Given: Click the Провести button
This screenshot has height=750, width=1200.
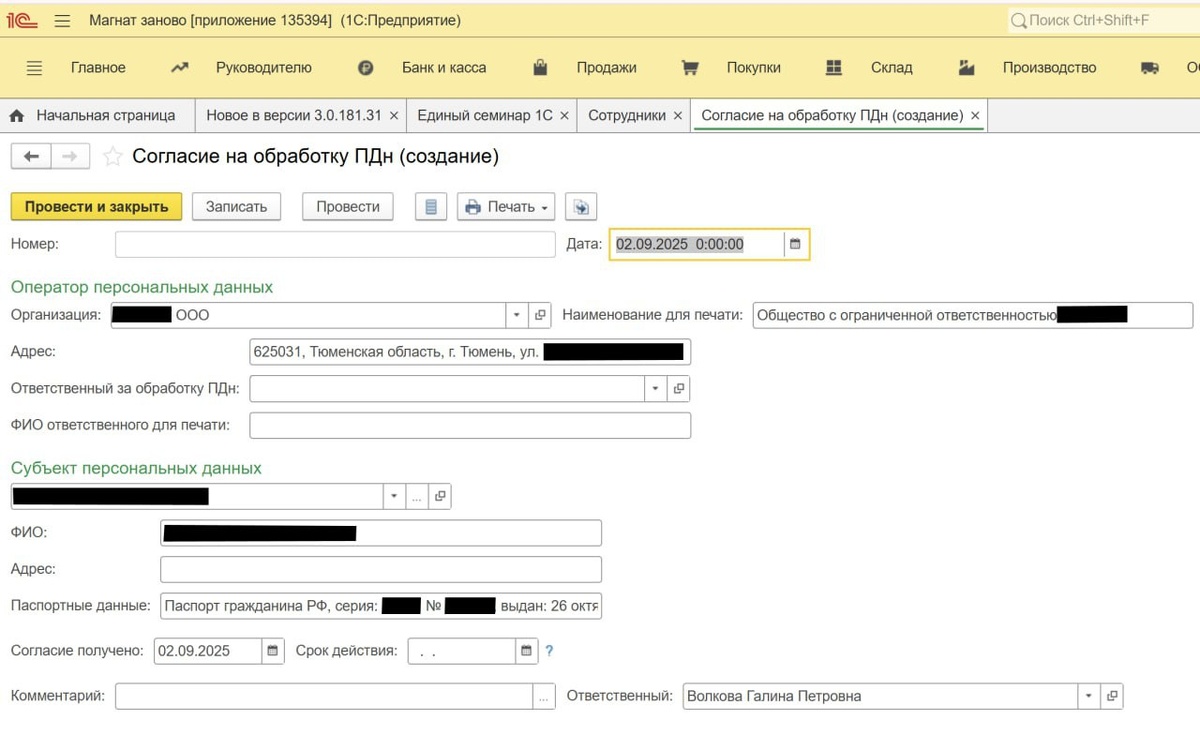Looking at the screenshot, I should (x=348, y=207).
